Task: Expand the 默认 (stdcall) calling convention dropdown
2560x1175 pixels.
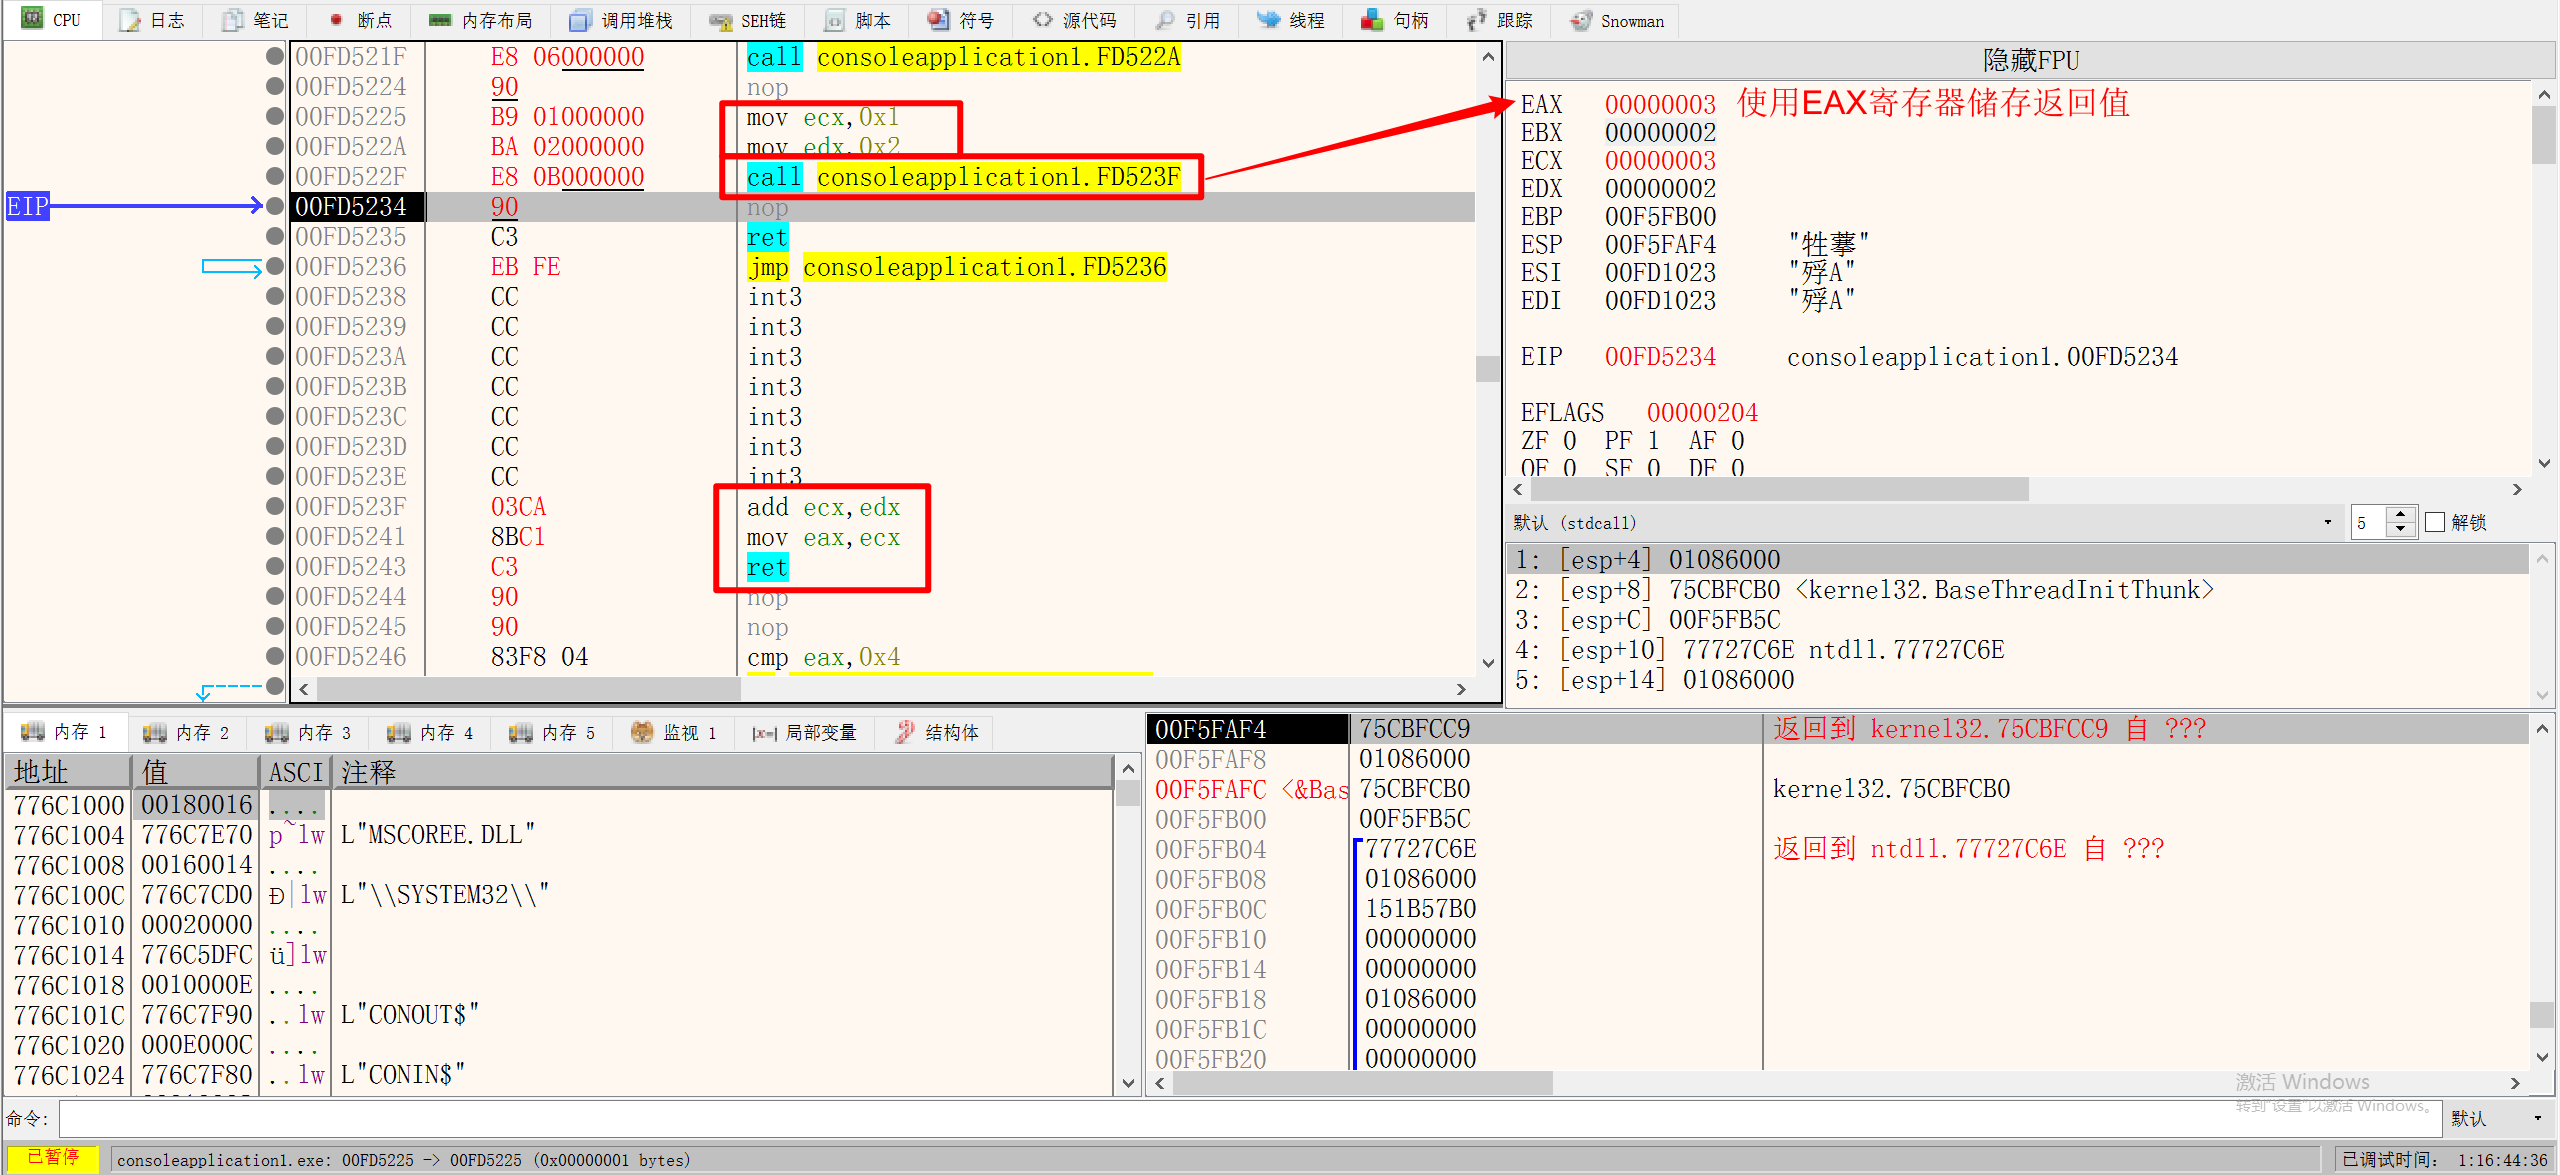Action: pos(2327,522)
